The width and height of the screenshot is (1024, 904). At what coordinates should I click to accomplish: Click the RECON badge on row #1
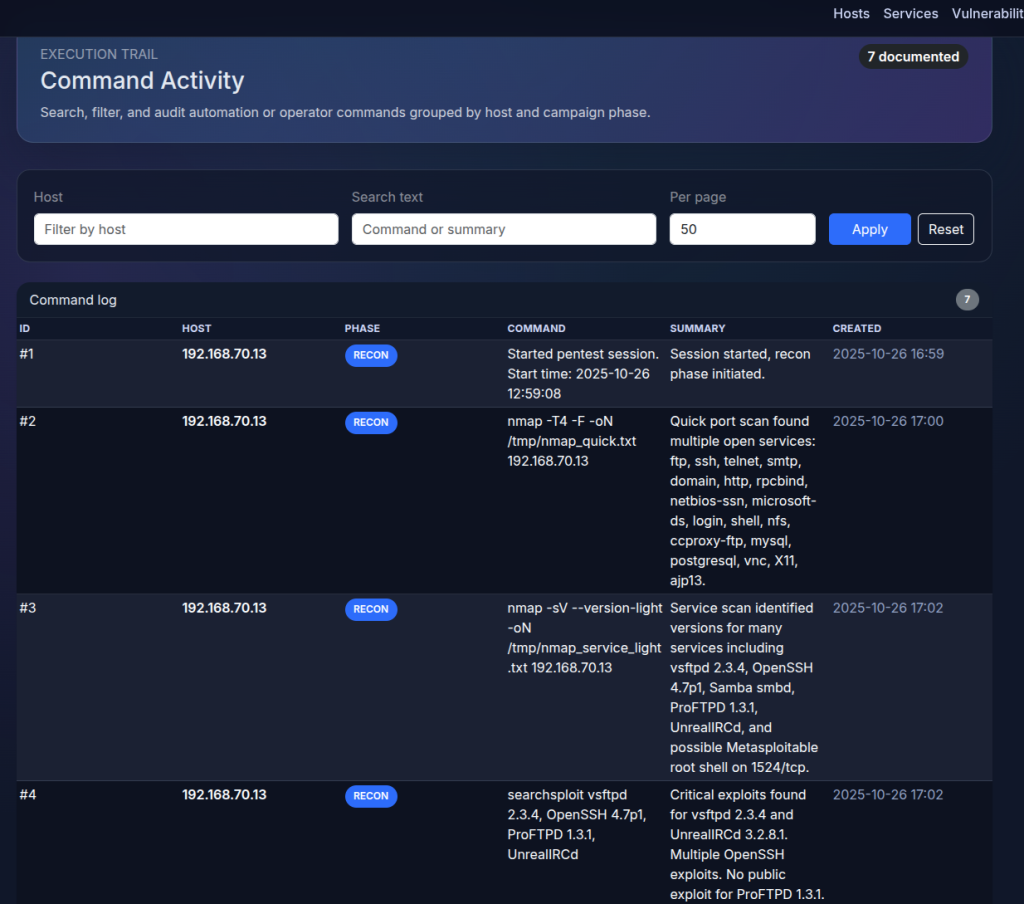(371, 355)
